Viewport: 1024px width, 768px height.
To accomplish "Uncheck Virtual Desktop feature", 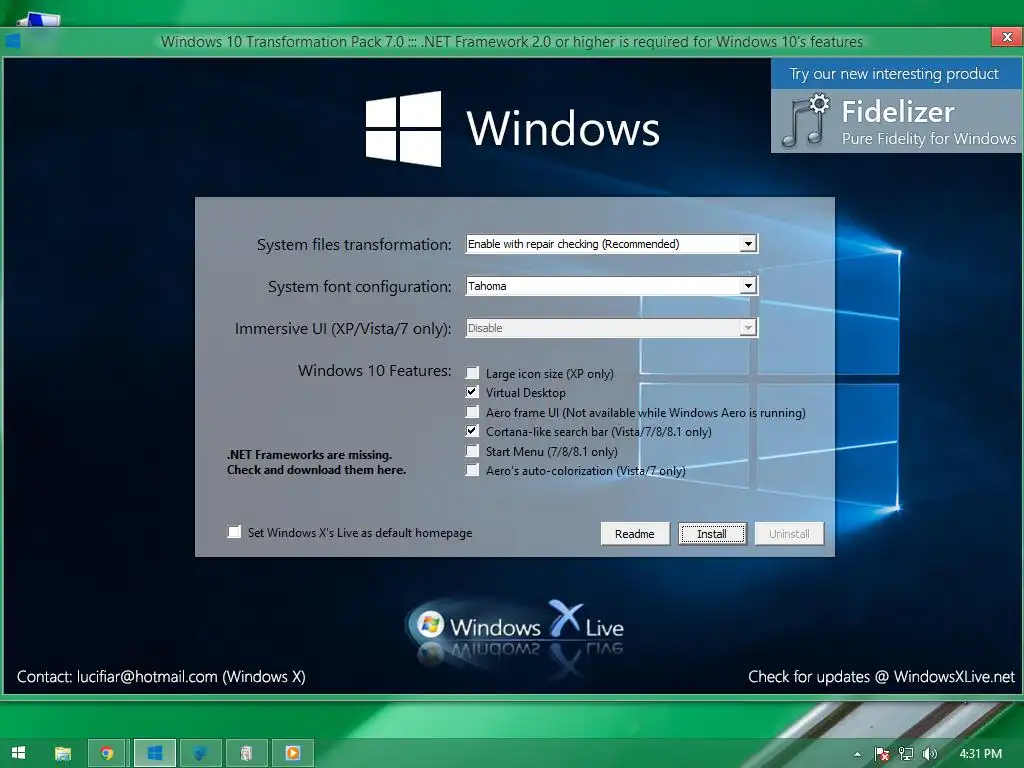I will pos(472,392).
